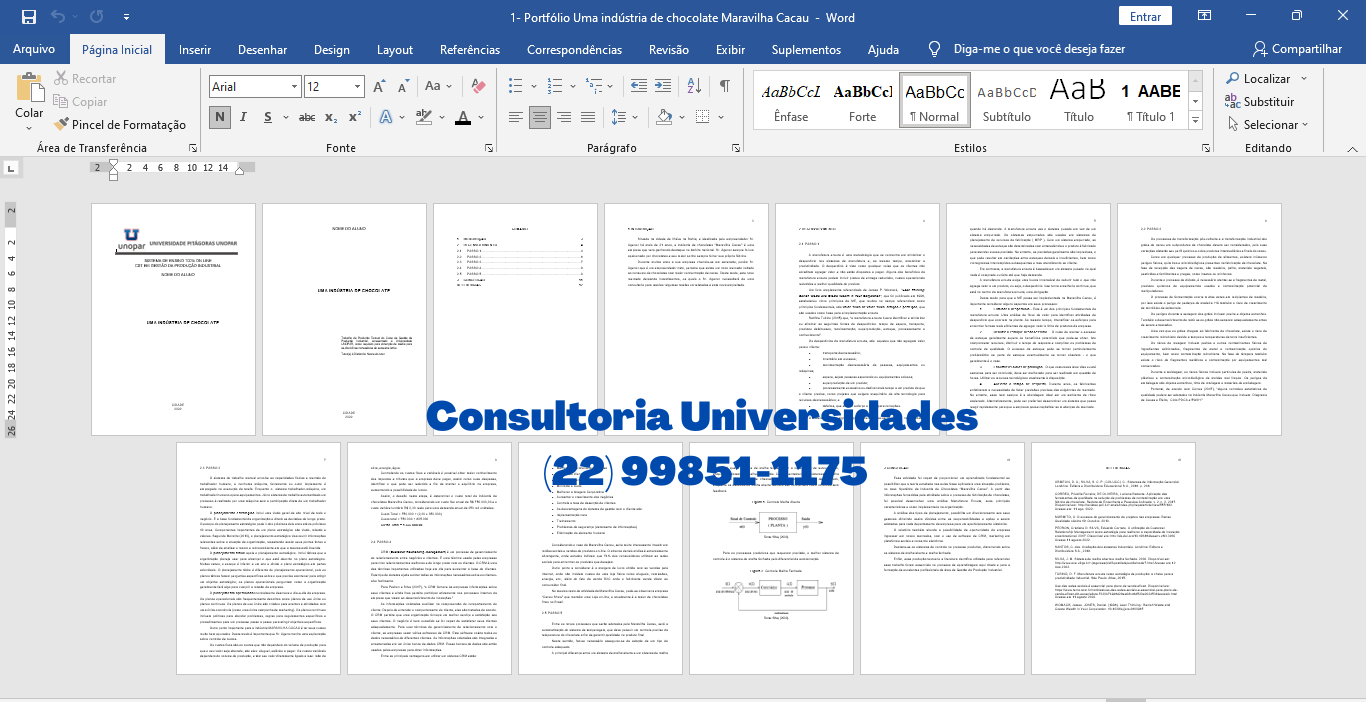Clear all formatting with the eraser icon
The width and height of the screenshot is (1366, 702).
(x=478, y=87)
